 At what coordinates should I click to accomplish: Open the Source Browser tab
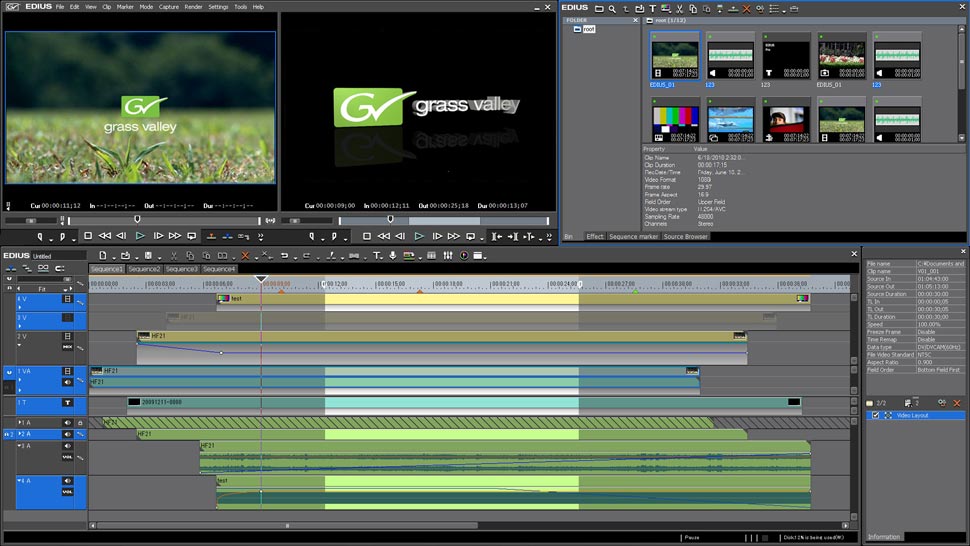point(685,237)
